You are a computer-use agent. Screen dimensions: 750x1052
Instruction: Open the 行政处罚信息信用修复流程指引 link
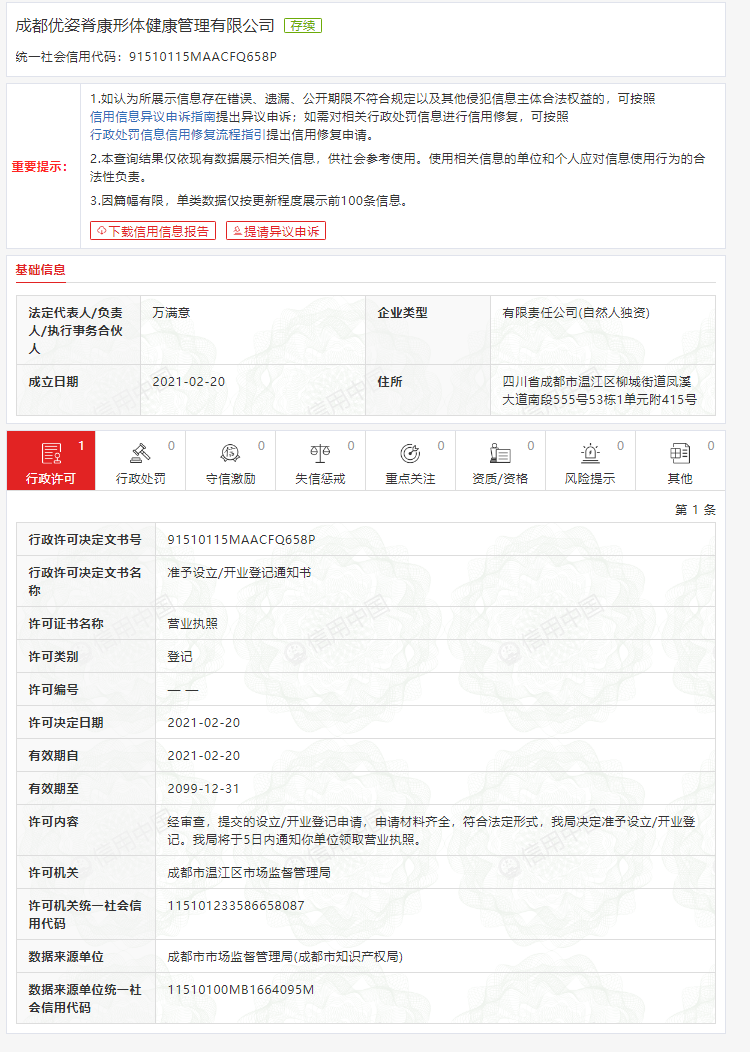(178, 135)
